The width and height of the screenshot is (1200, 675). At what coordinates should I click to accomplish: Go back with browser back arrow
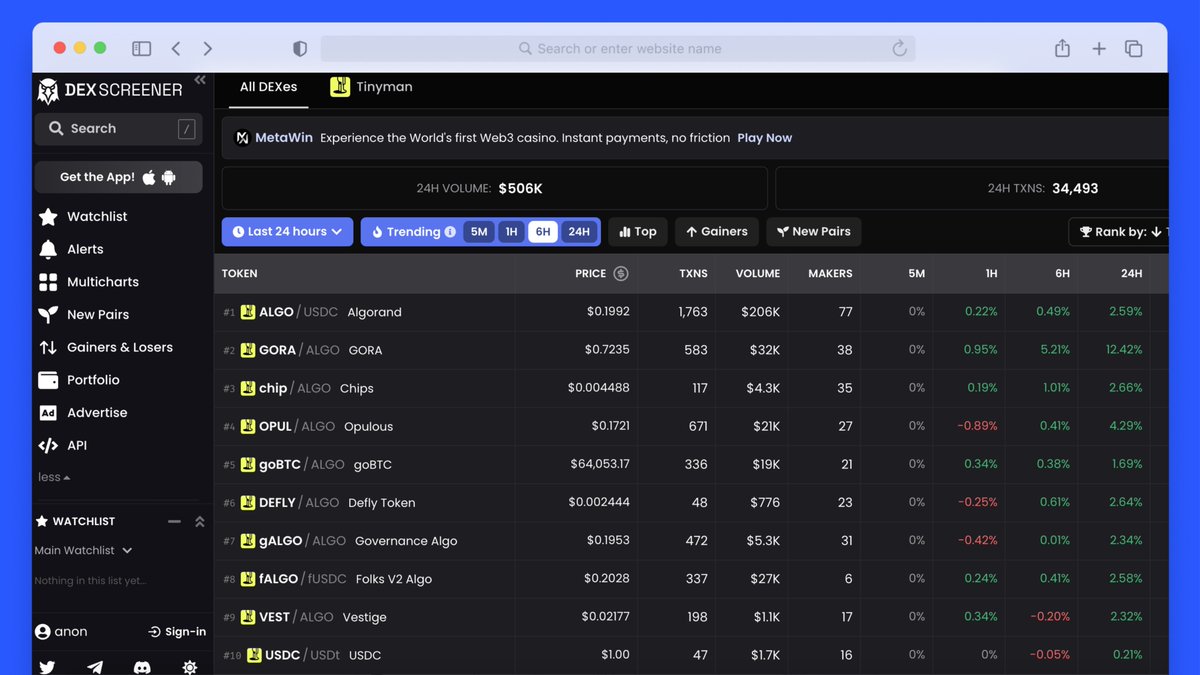(176, 48)
